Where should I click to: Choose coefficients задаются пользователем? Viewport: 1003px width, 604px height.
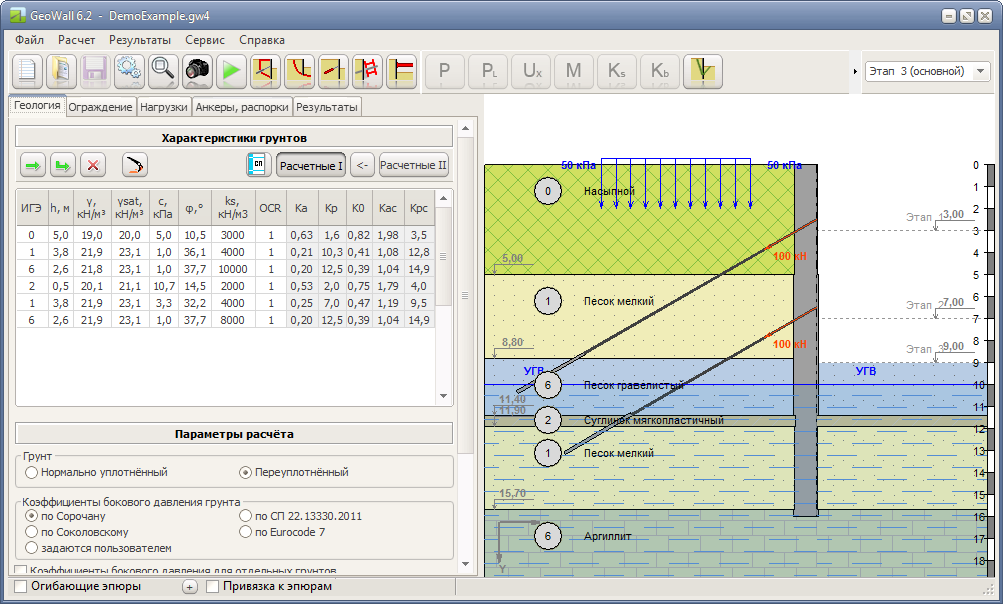tap(99, 548)
